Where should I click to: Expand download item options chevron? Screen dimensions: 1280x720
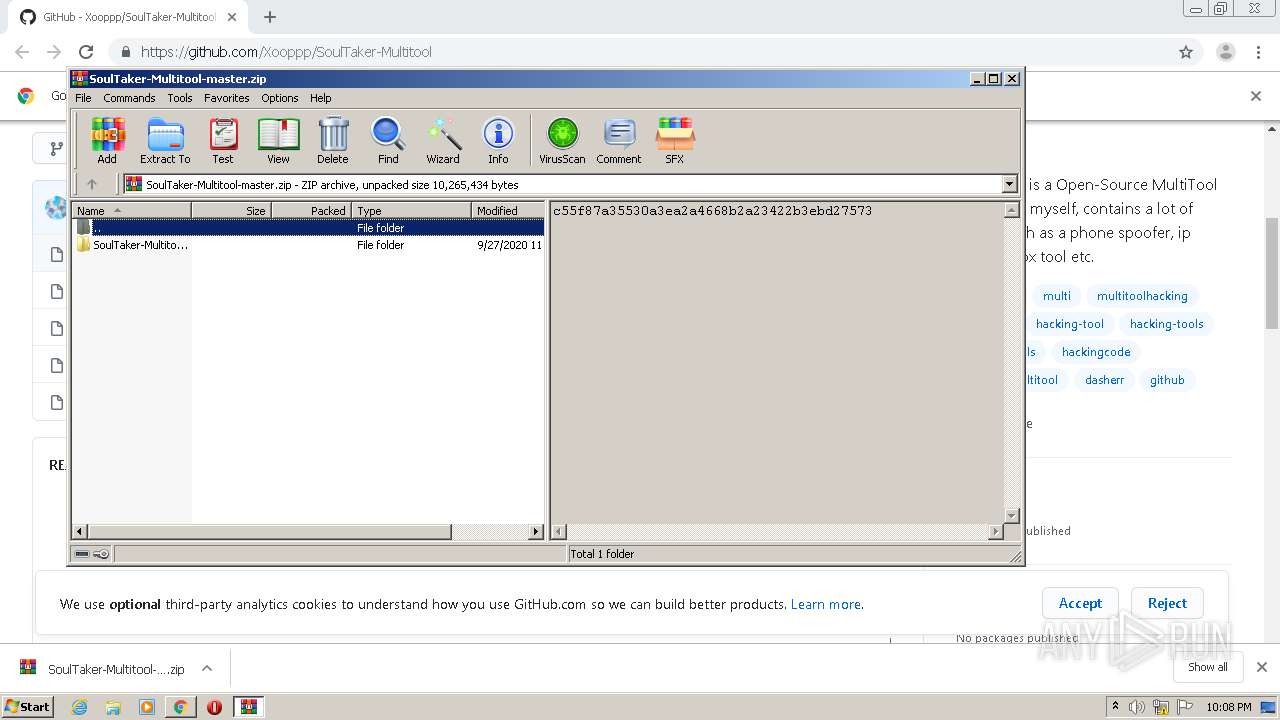pos(207,668)
